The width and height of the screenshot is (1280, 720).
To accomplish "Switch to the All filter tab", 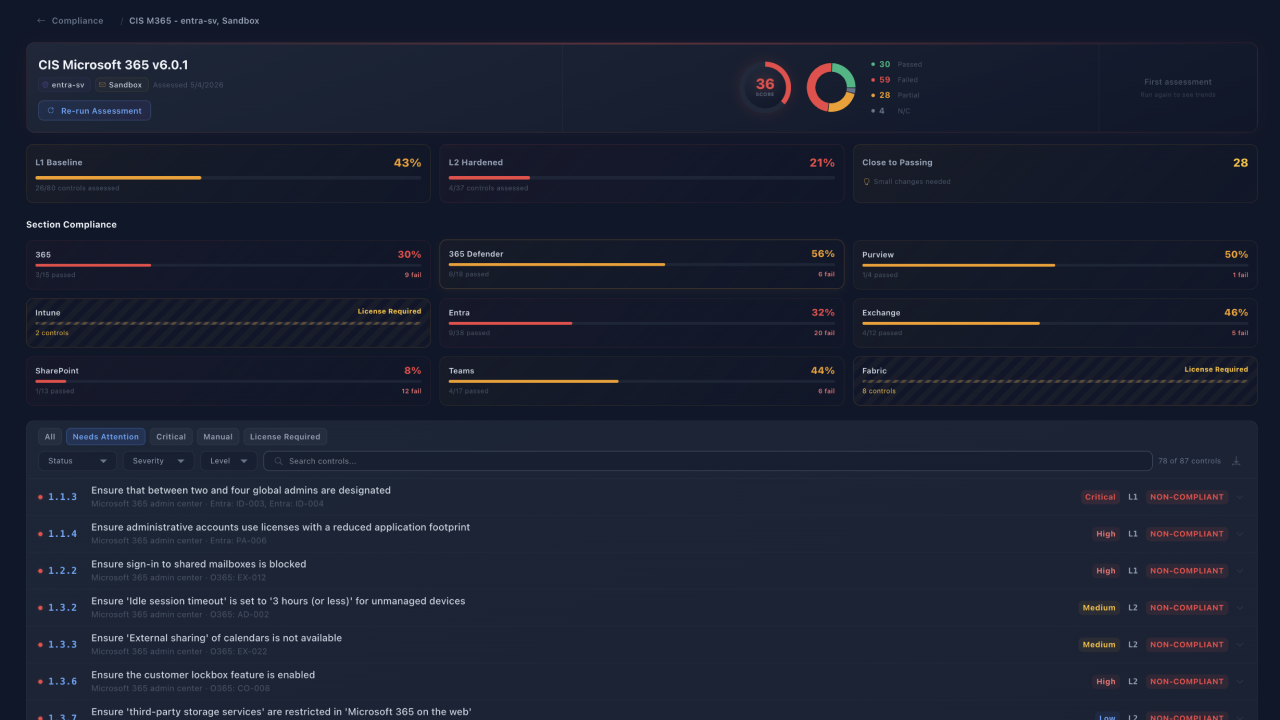I will [50, 437].
